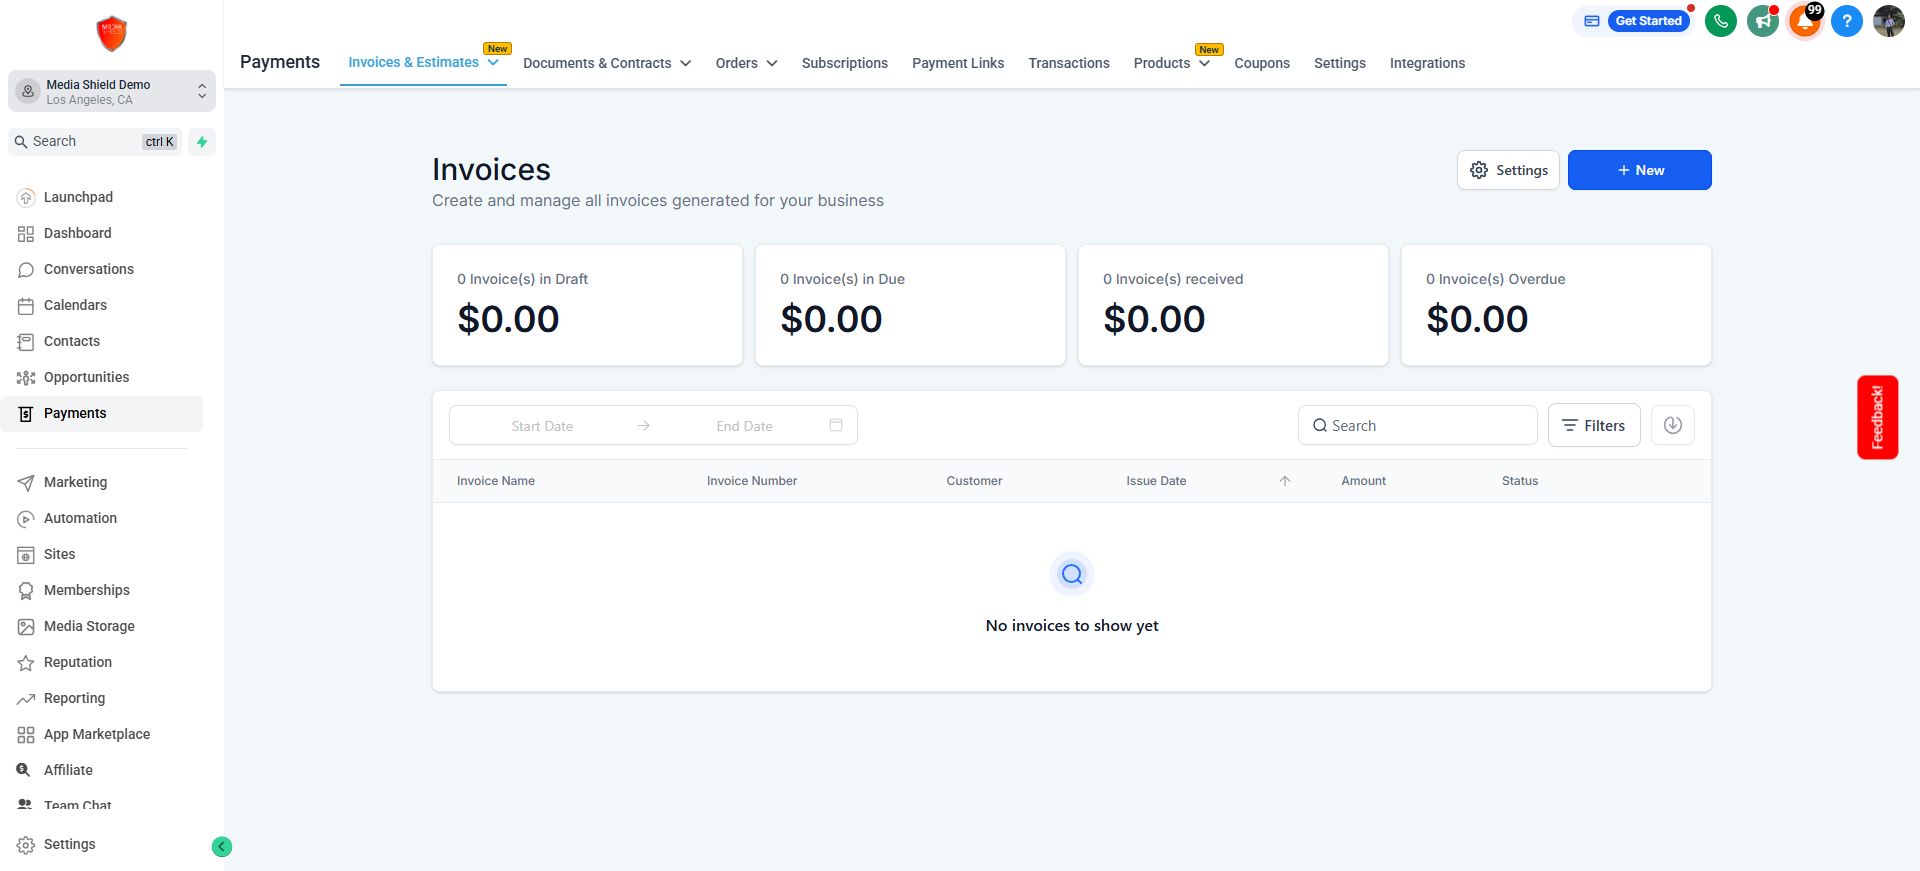Open the Subscriptions tab
1920x871 pixels.
click(x=844, y=63)
